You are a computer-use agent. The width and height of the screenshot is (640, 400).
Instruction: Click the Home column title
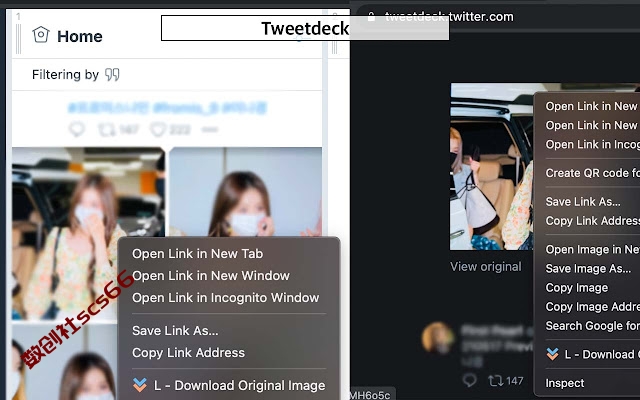coord(80,36)
